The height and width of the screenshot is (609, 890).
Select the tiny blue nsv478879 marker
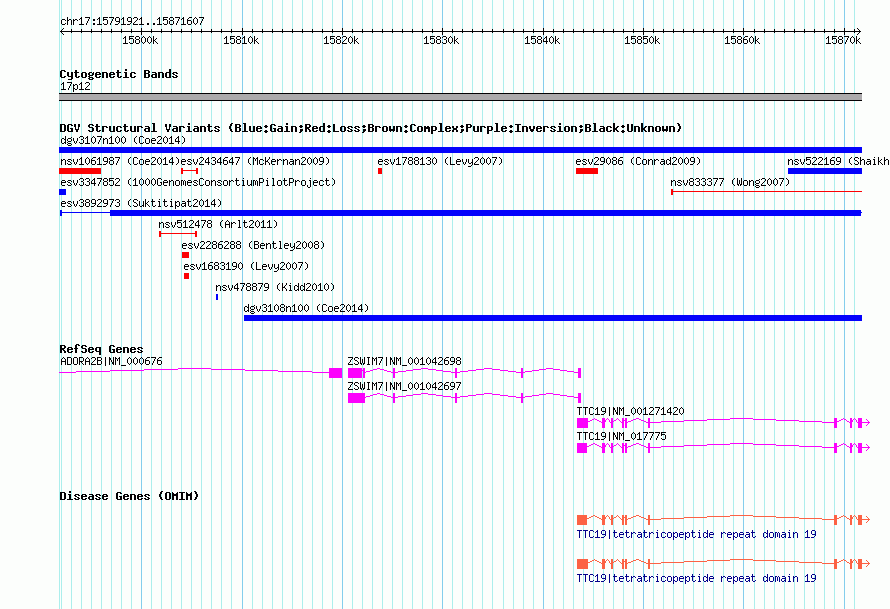(217, 297)
